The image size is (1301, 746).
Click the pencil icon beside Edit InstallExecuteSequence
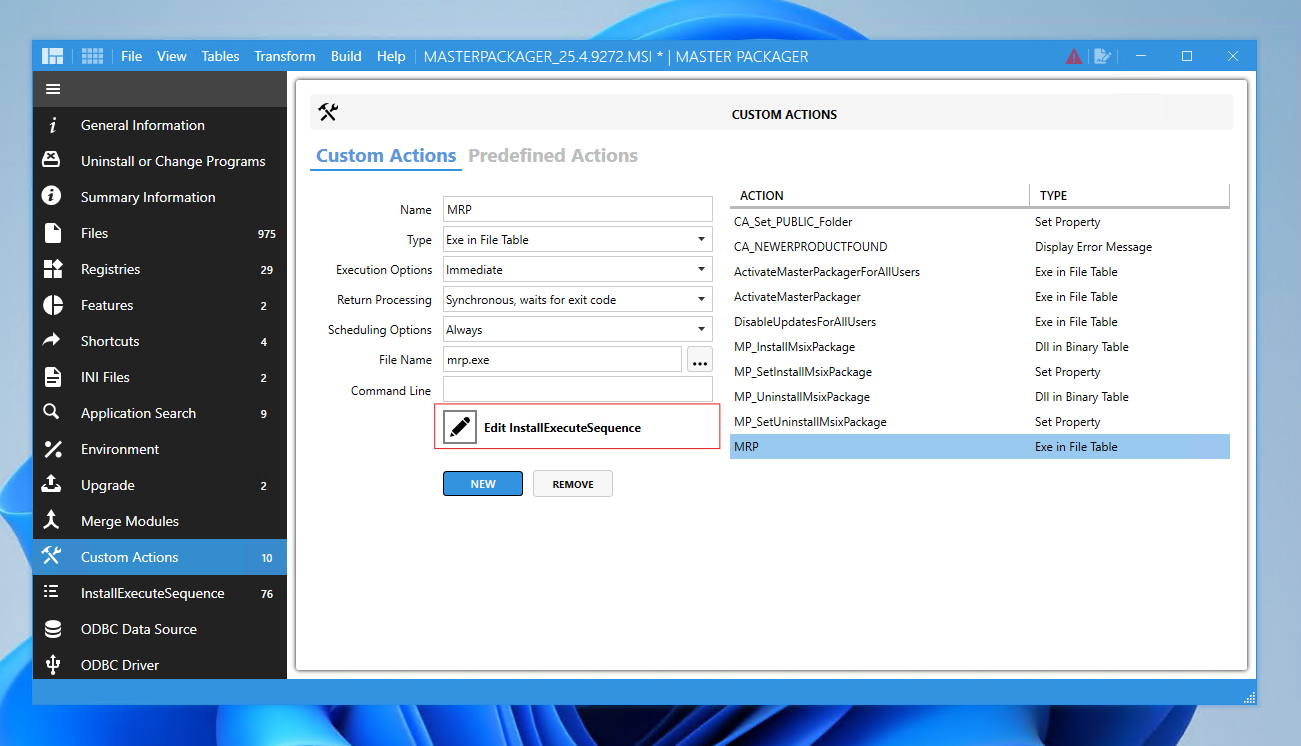tap(460, 427)
